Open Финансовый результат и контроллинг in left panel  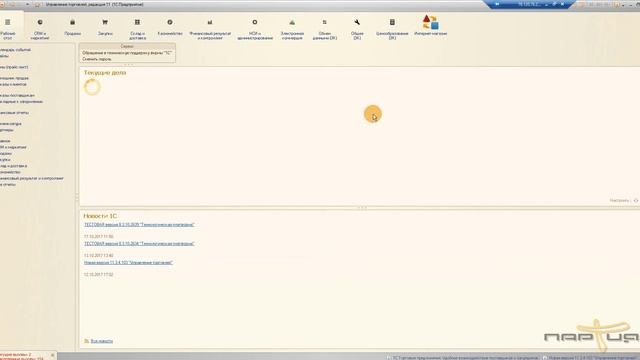[32, 178]
